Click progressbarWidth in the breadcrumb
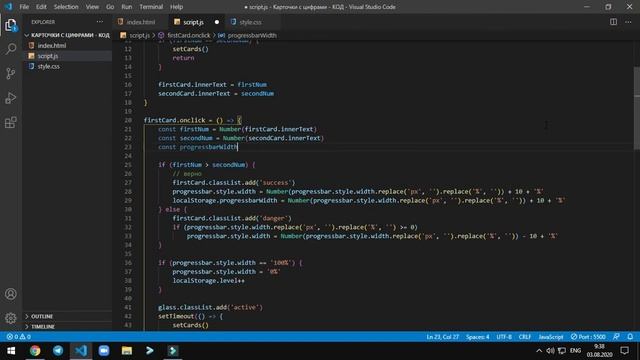 point(252,36)
